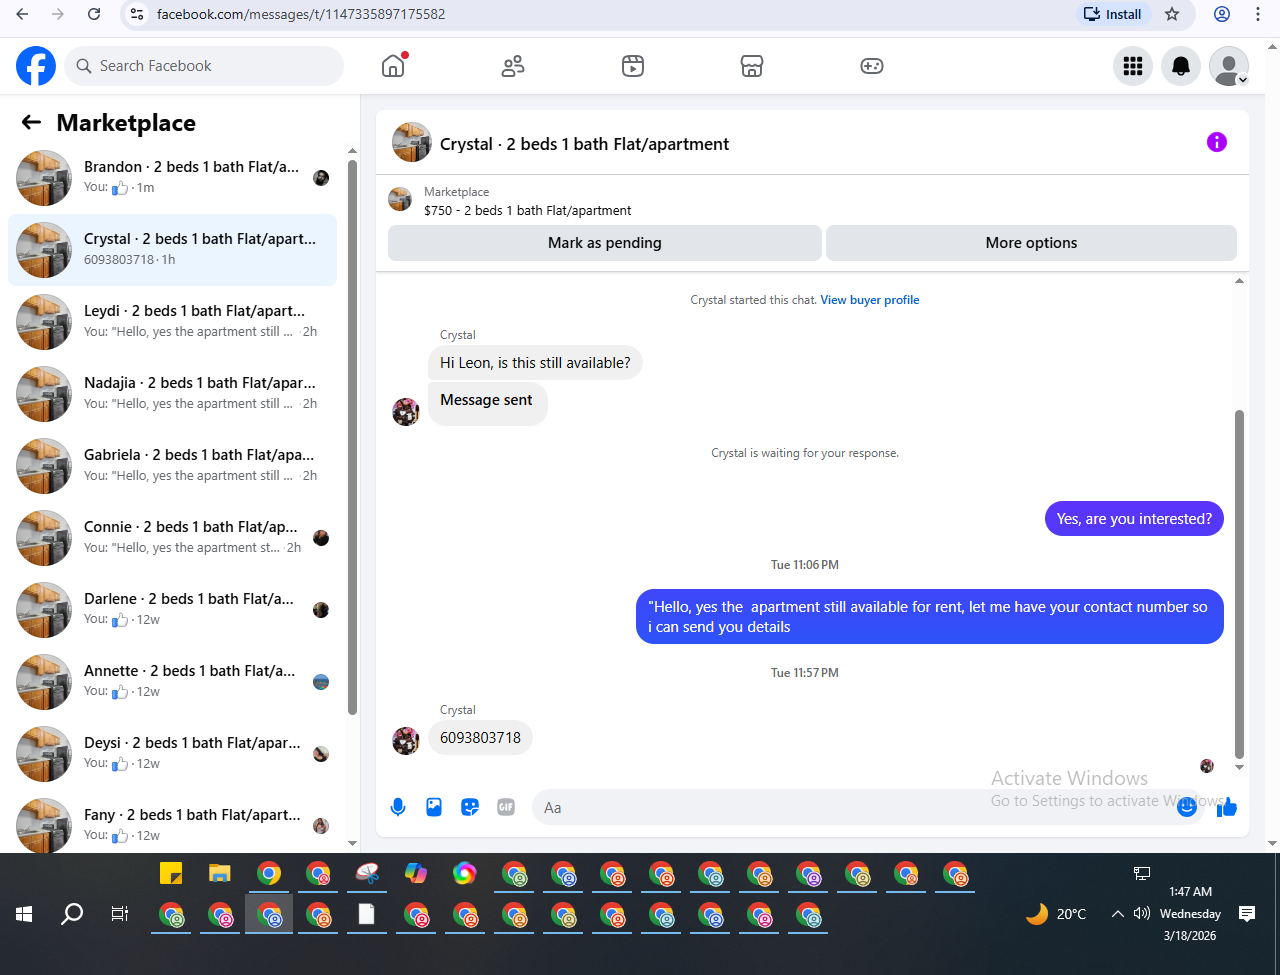Open Windows taskbar search
The width and height of the screenshot is (1280, 975).
click(72, 914)
